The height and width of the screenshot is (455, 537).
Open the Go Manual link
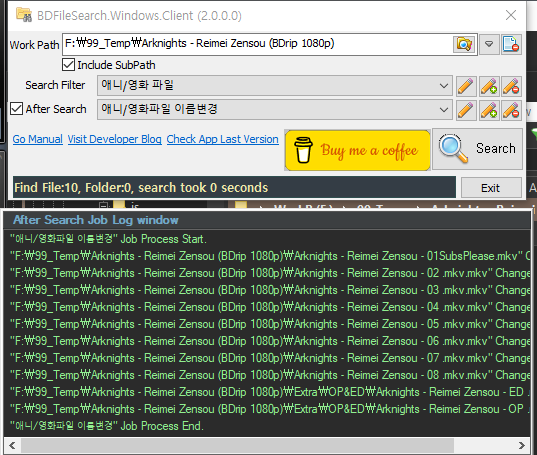(38, 139)
